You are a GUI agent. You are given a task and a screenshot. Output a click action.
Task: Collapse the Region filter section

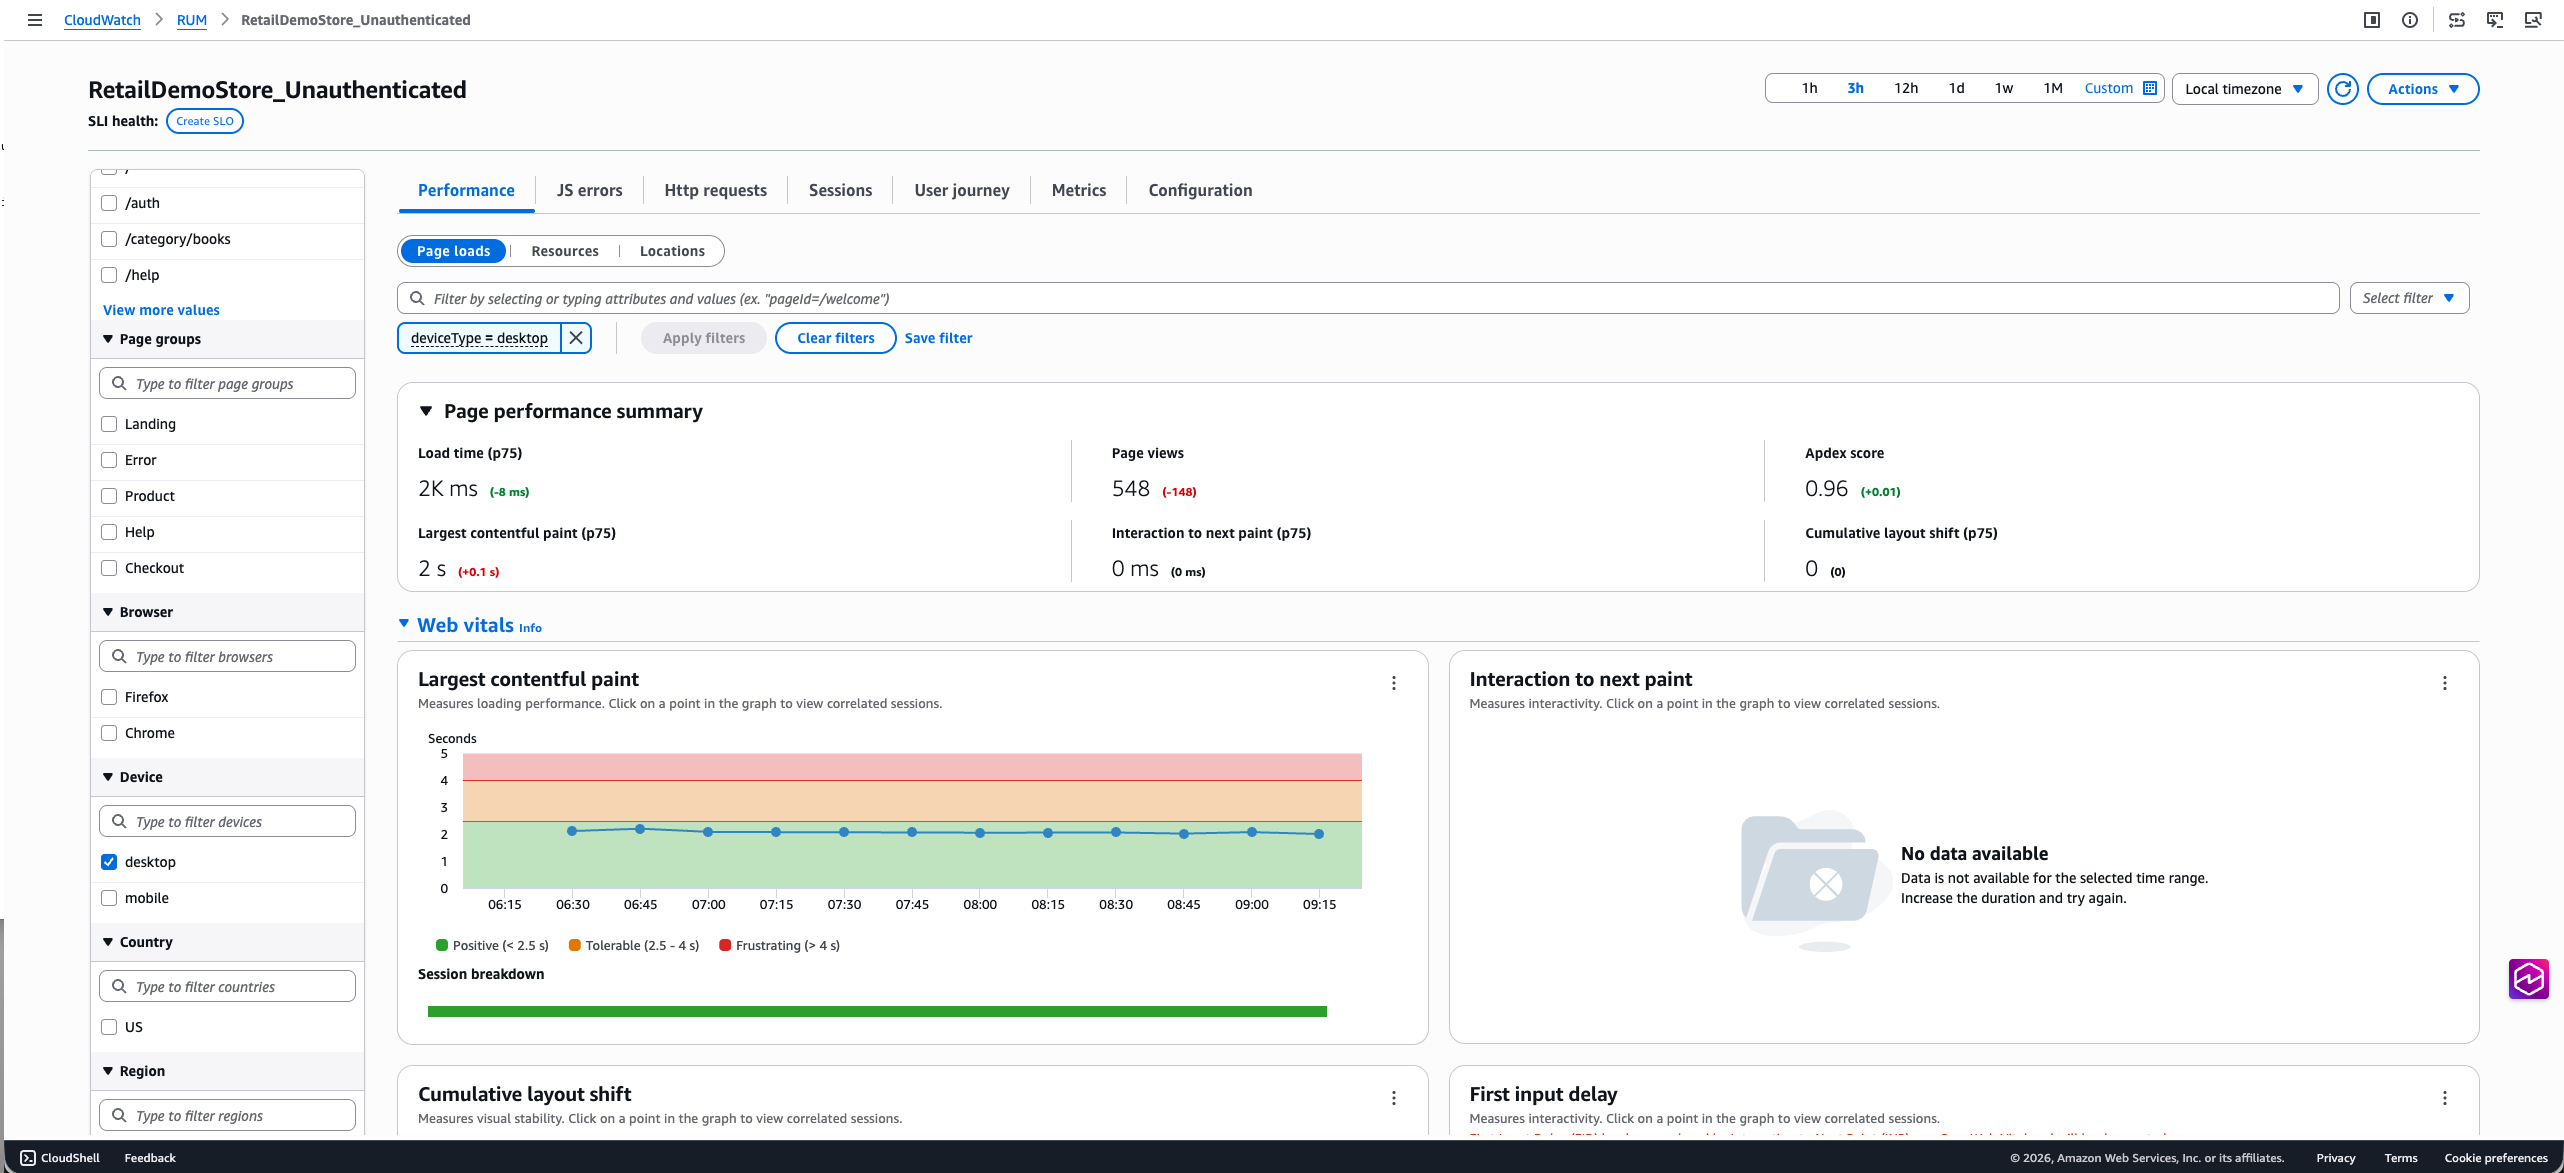pyautogui.click(x=108, y=1071)
